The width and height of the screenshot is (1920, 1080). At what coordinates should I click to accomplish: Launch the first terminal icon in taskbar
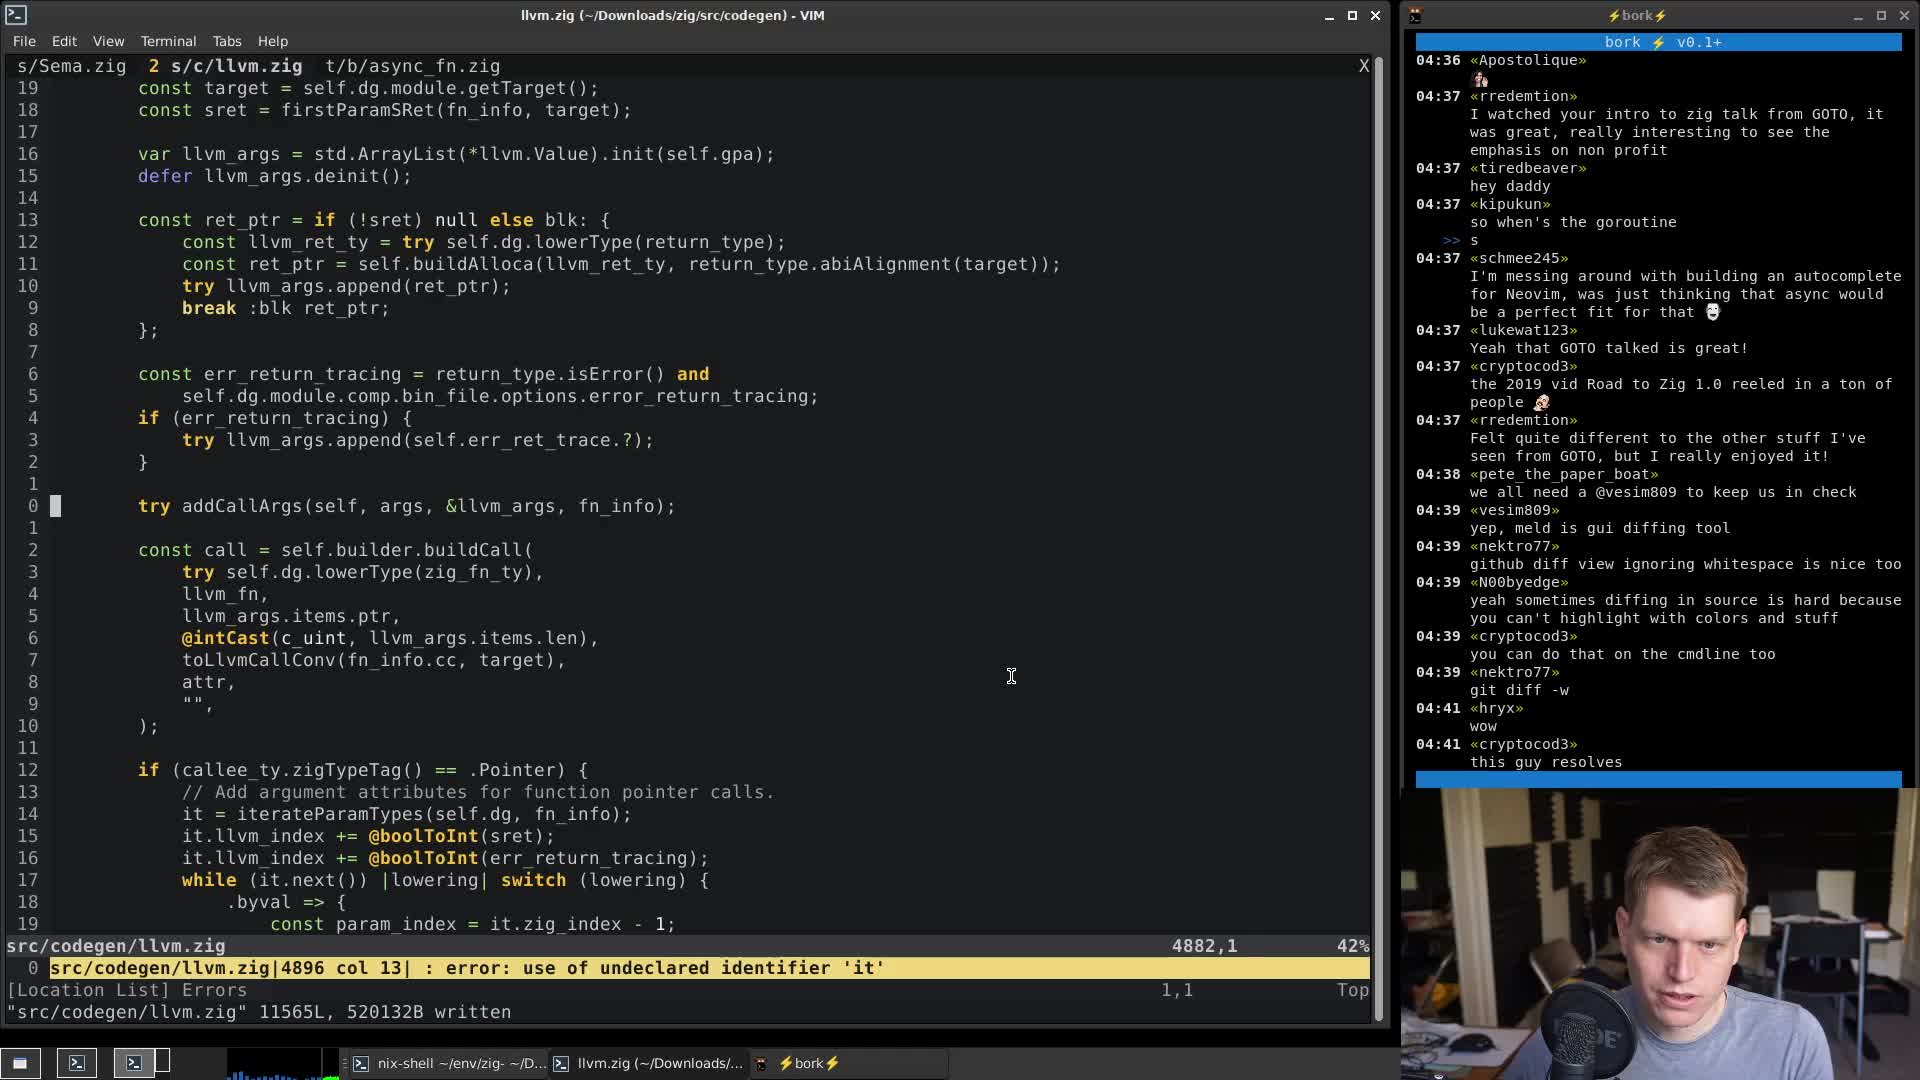[x=77, y=1063]
